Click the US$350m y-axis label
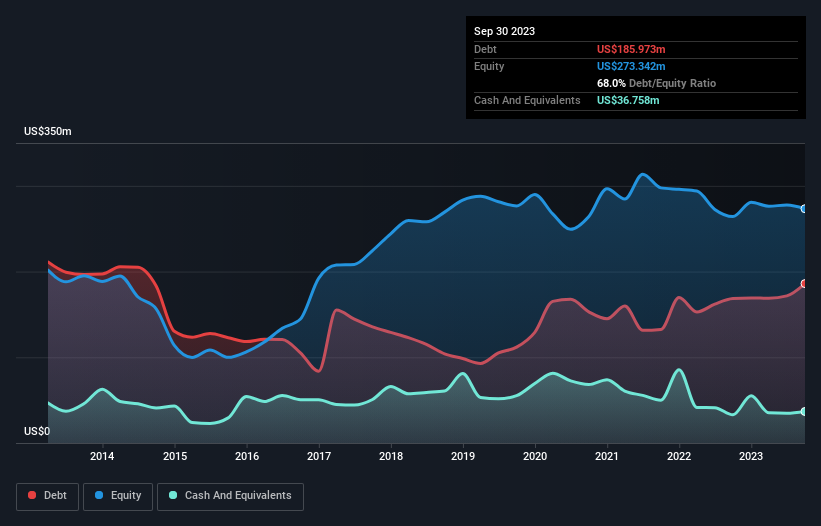This screenshot has width=821, height=526. 48,131
